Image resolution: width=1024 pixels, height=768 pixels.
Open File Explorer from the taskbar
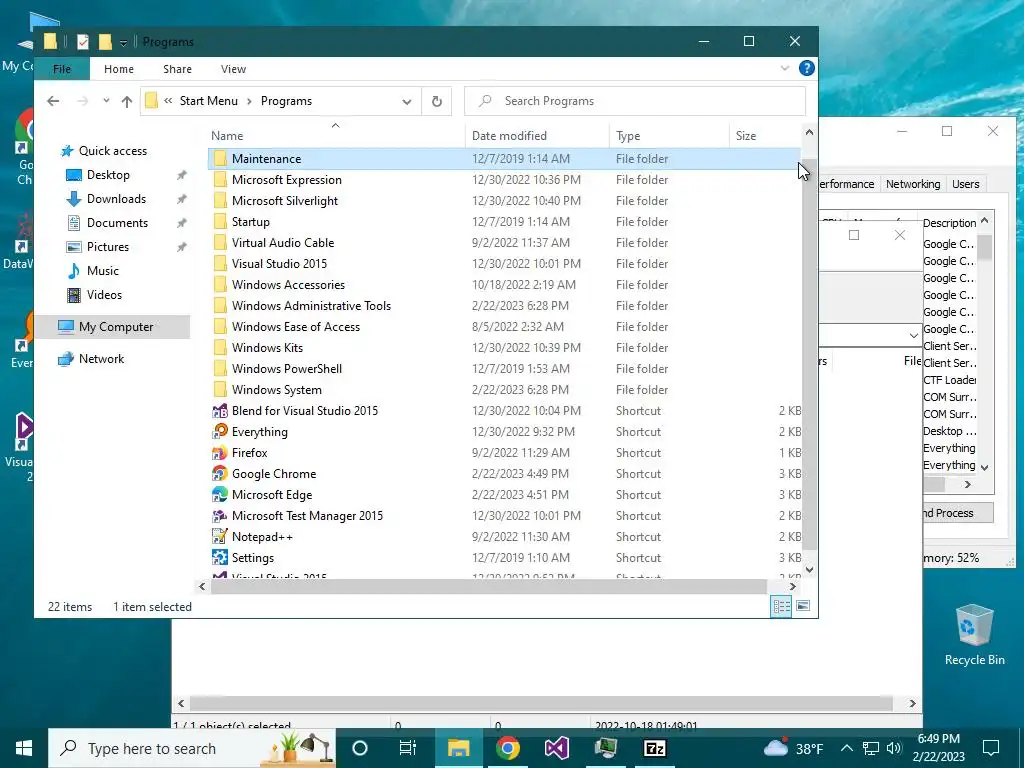458,748
